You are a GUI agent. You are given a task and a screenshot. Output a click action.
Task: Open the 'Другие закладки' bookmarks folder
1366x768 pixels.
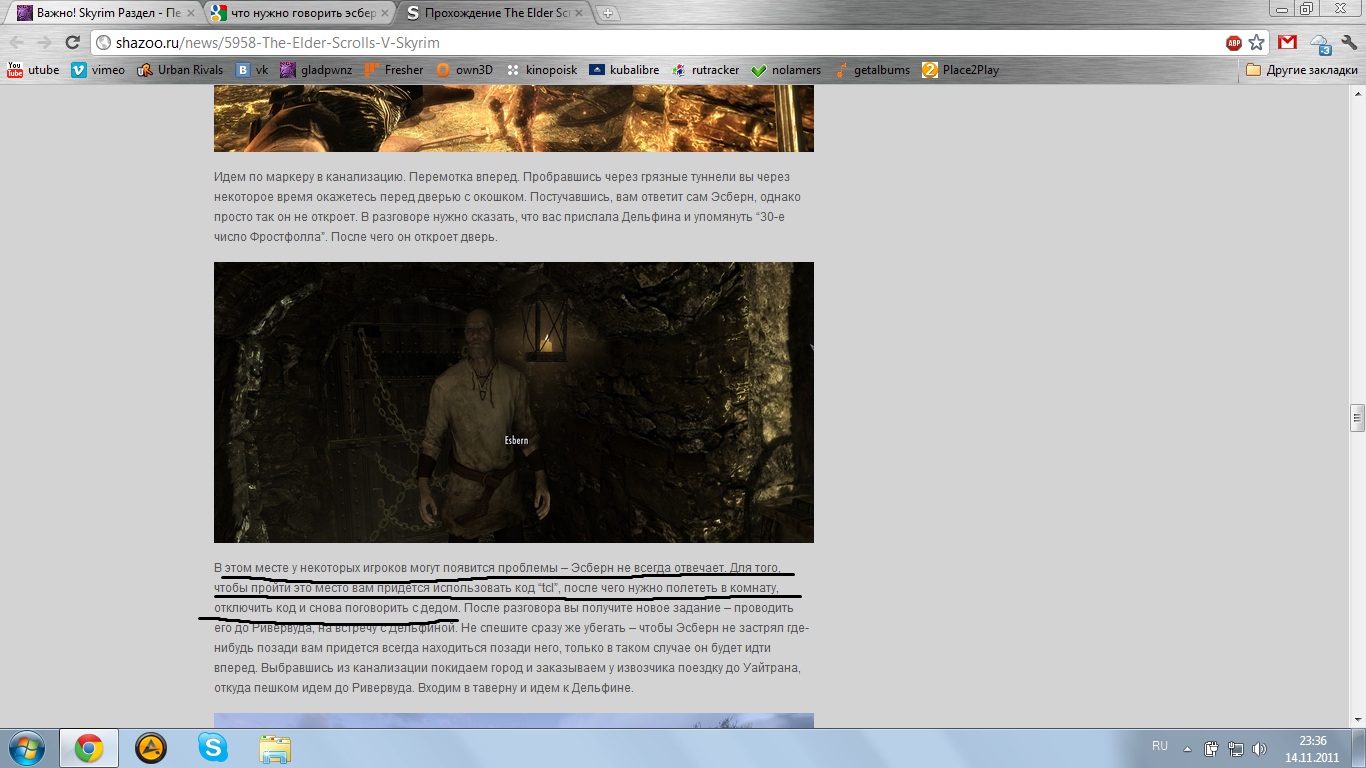coord(1302,70)
